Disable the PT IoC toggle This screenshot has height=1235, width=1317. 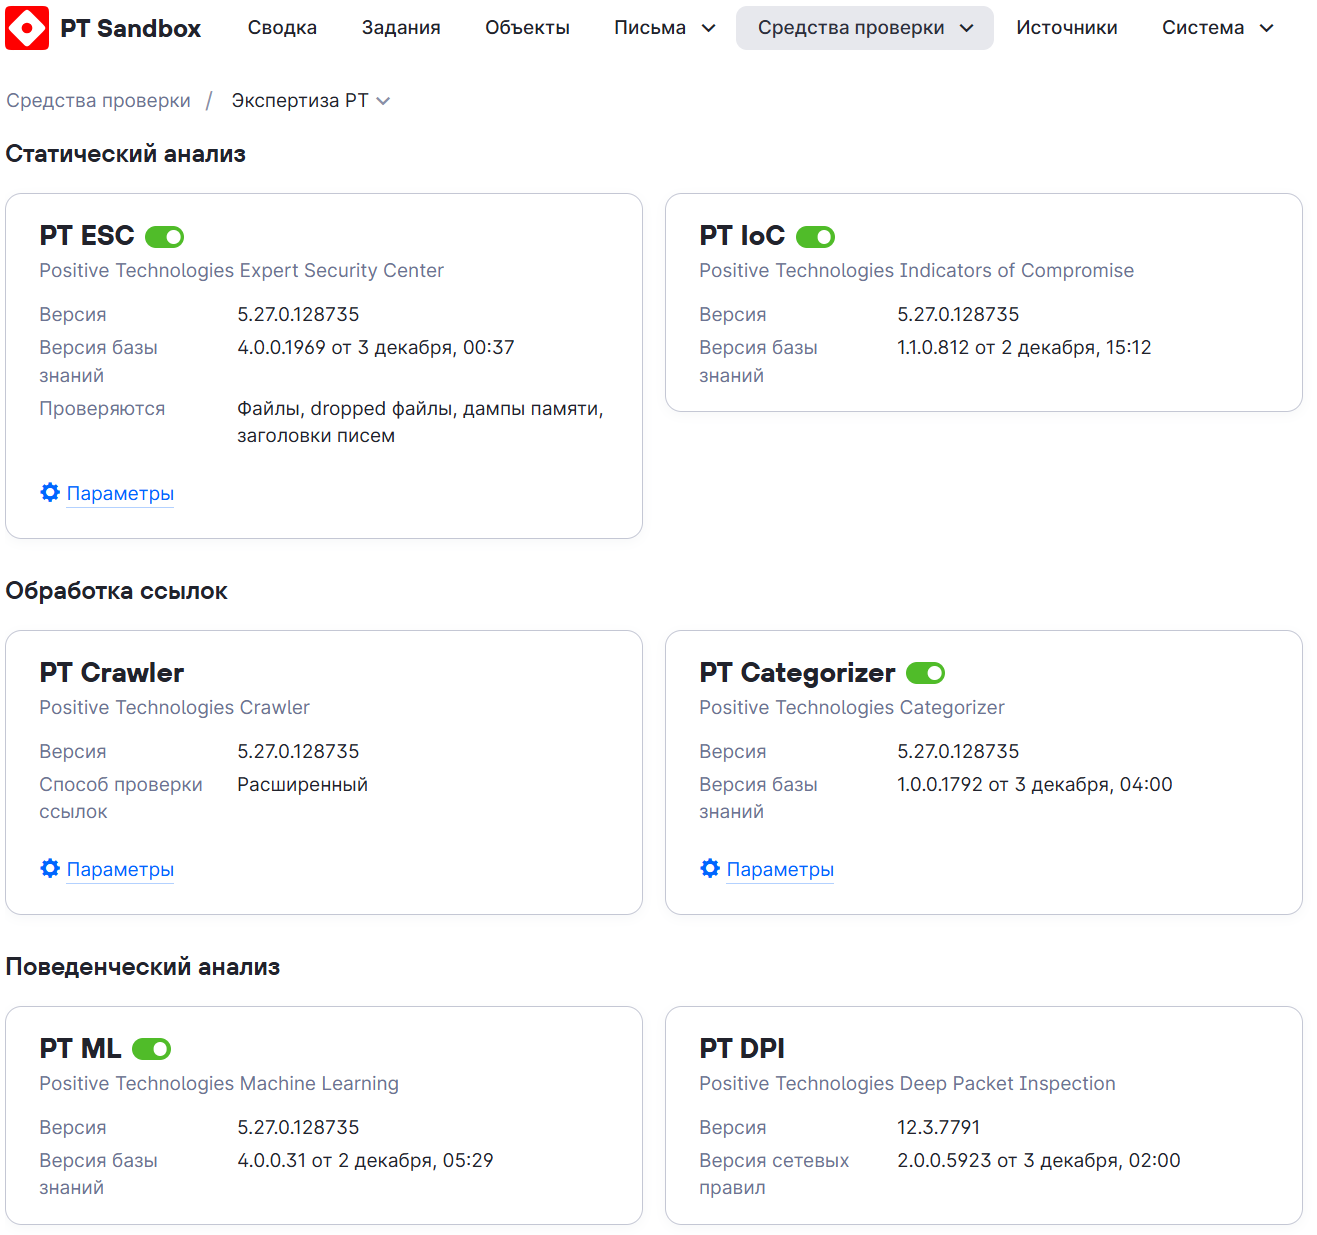815,237
